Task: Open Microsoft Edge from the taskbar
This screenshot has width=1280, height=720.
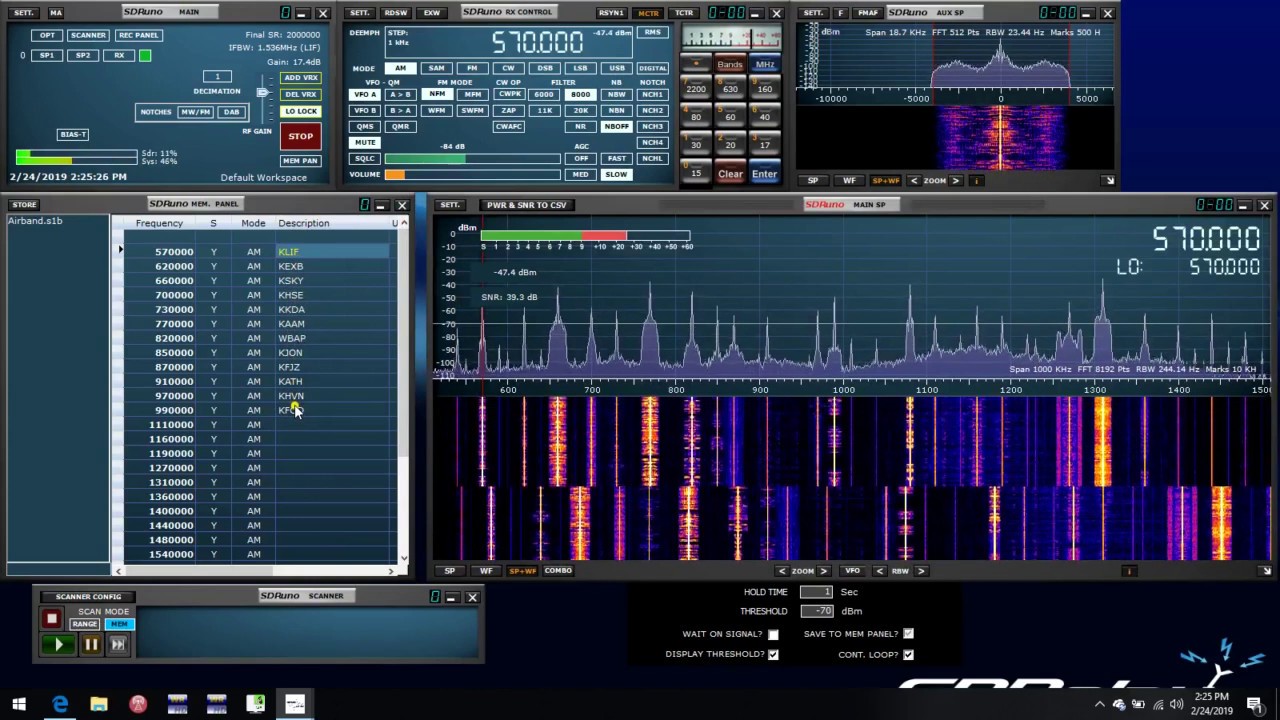Action: pyautogui.click(x=60, y=704)
